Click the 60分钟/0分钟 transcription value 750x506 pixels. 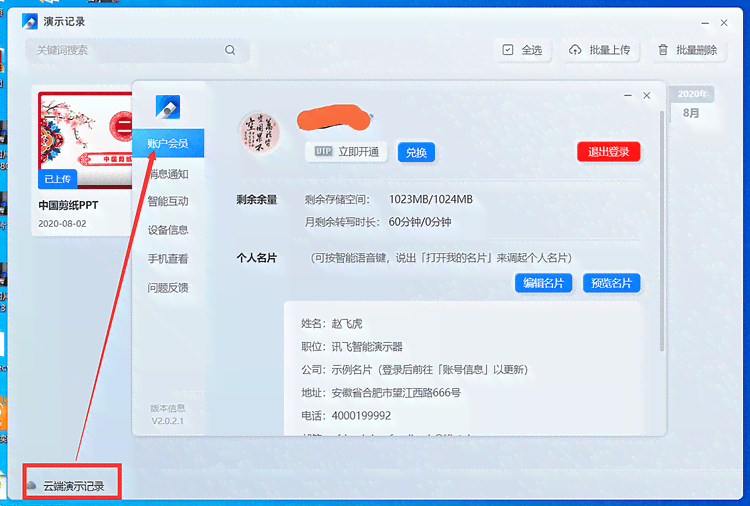point(419,222)
